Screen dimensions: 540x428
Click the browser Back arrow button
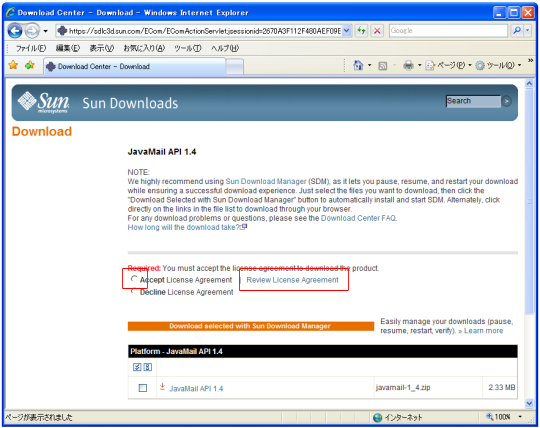(15, 31)
